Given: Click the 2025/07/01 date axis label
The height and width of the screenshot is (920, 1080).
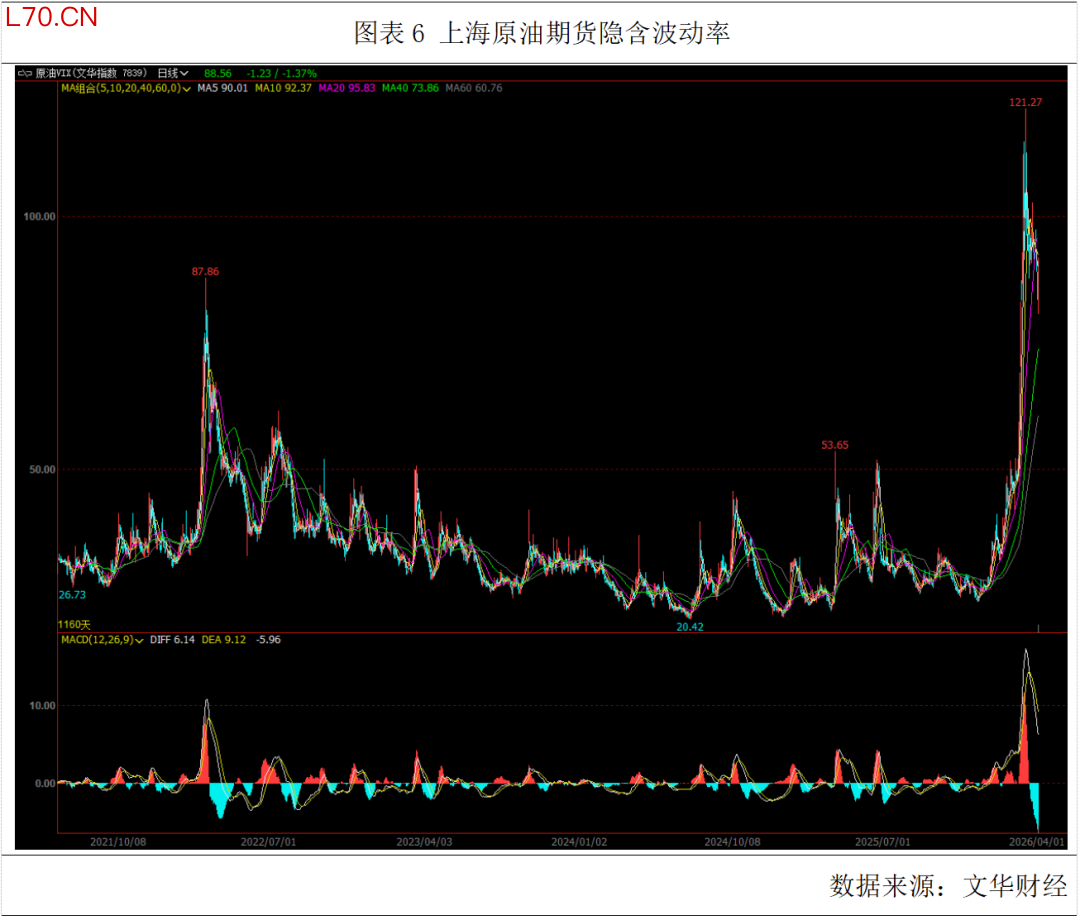Looking at the screenshot, I should tap(883, 843).
